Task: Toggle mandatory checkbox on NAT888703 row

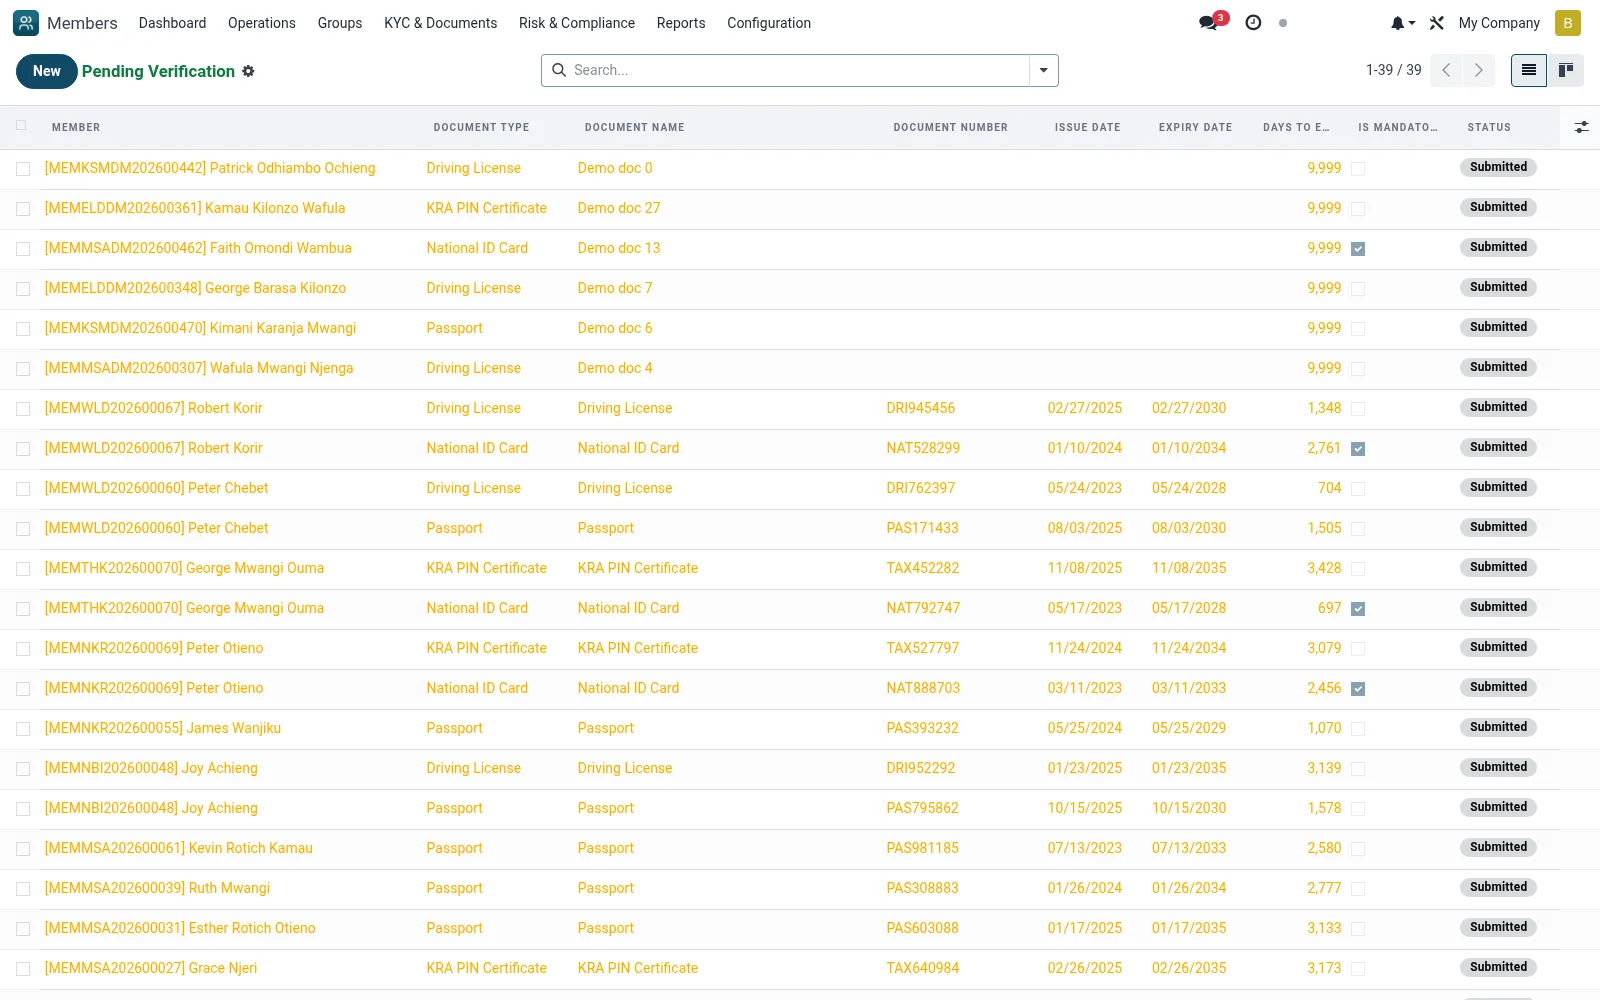Action: coord(1358,689)
